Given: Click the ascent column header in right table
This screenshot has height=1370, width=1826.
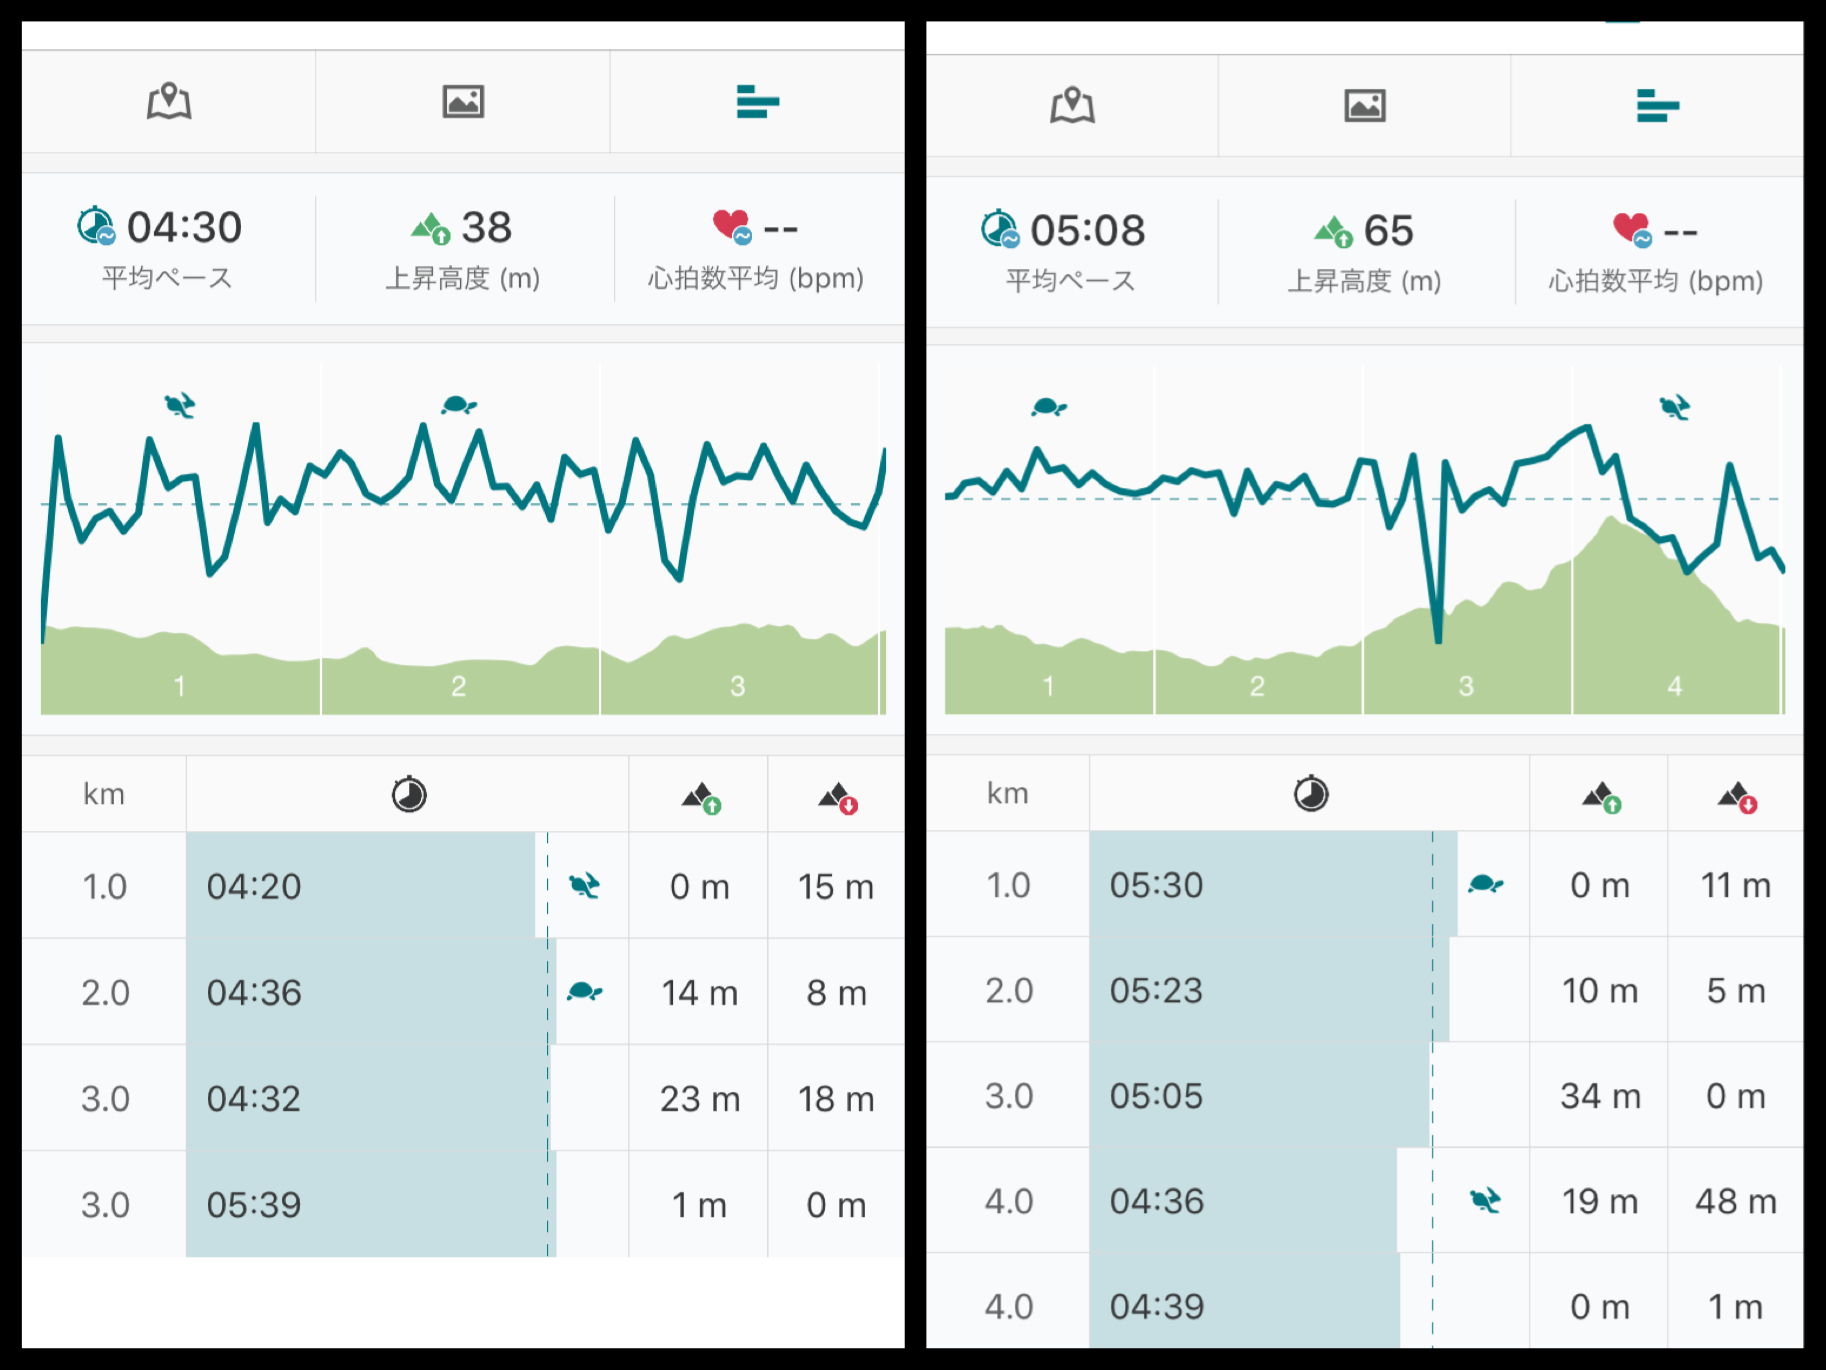Looking at the screenshot, I should pos(1600,797).
